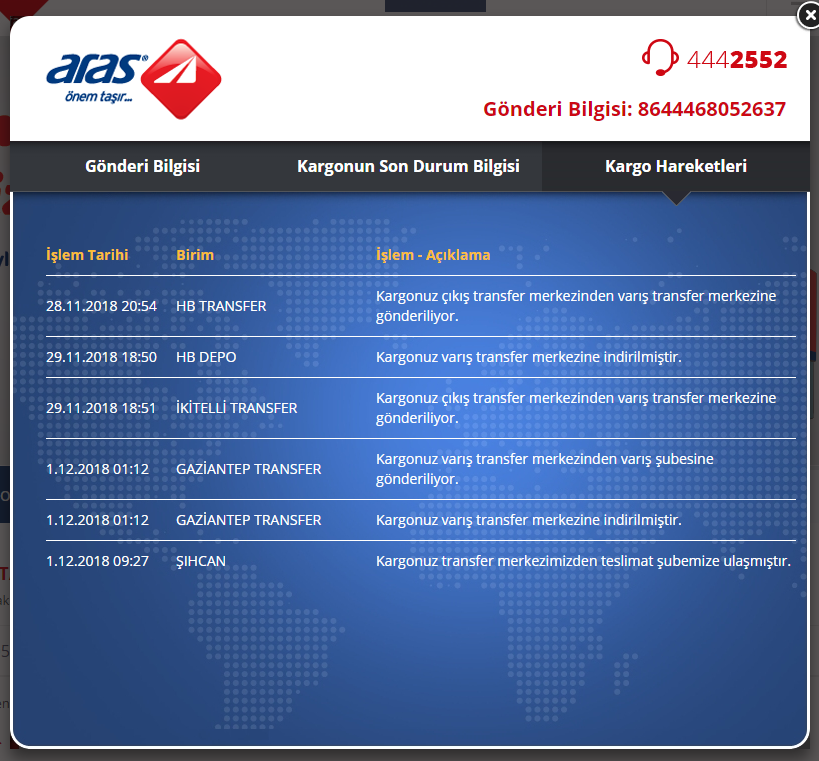Click the ŞIHCAN branch entry
819x761 pixels.
pyautogui.click(x=201, y=561)
